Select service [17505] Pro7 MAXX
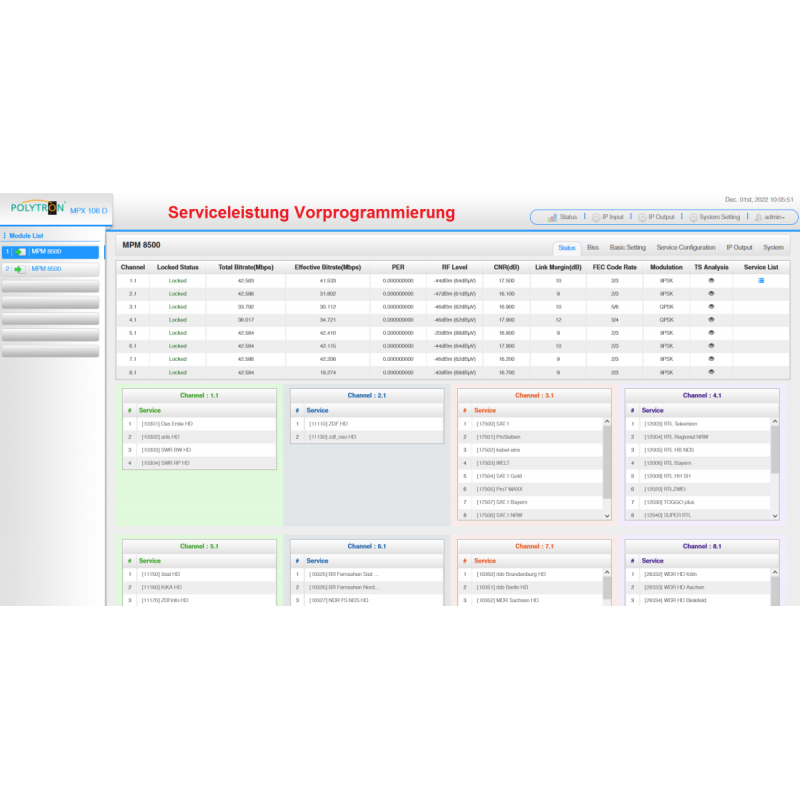Image resolution: width=800 pixels, height=800 pixels. pyautogui.click(x=531, y=489)
